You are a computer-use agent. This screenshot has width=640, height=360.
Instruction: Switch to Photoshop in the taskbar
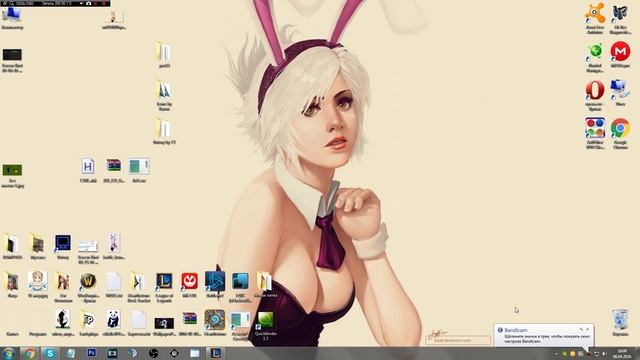coord(91,353)
